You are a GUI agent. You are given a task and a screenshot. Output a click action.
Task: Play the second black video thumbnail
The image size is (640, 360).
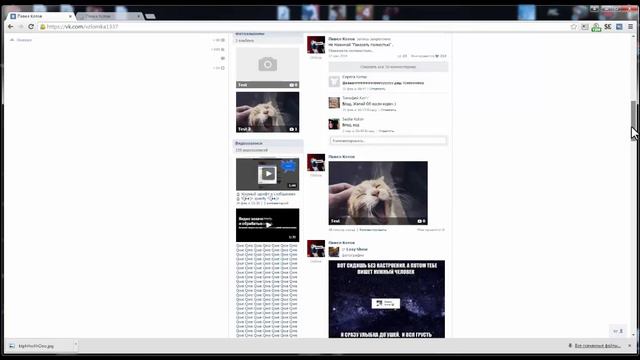point(267,225)
